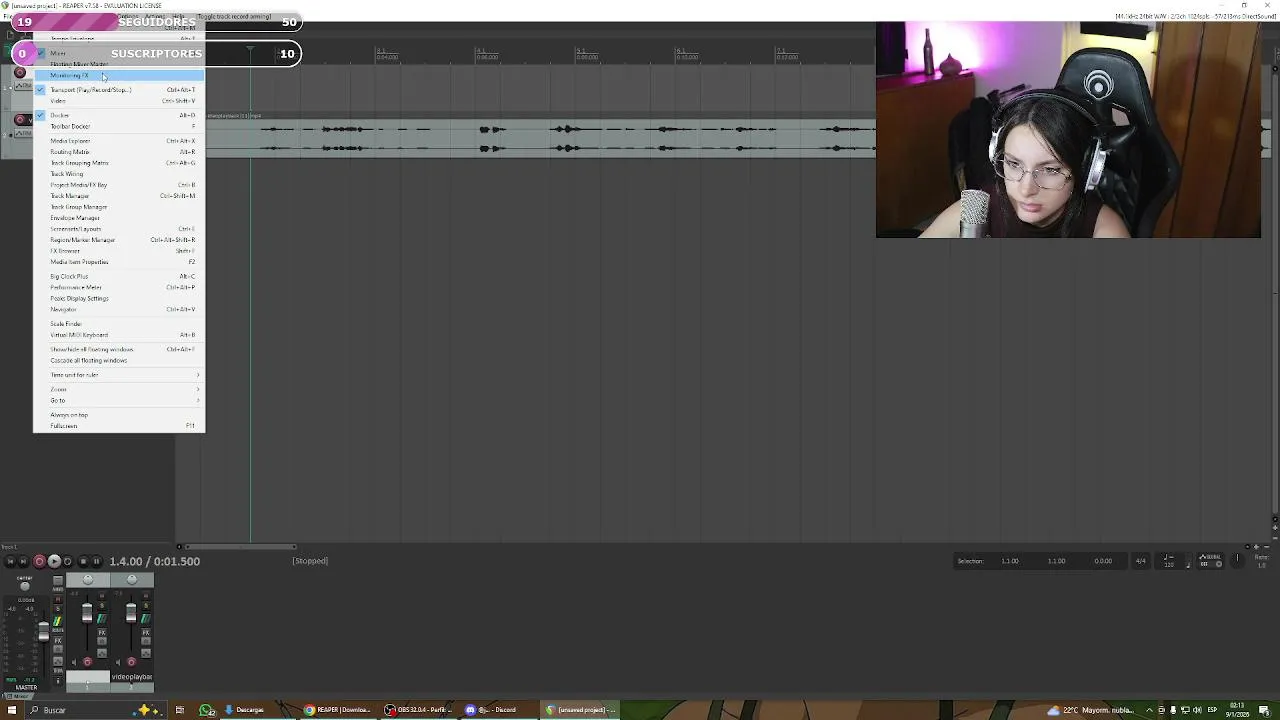Toggle record monitoring speaker on videoplayback track
This screenshot has width=1280, height=720.
pos(118,662)
